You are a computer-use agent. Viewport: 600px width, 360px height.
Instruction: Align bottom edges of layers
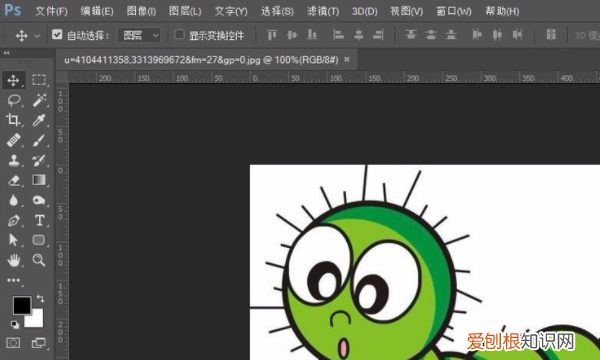312,35
